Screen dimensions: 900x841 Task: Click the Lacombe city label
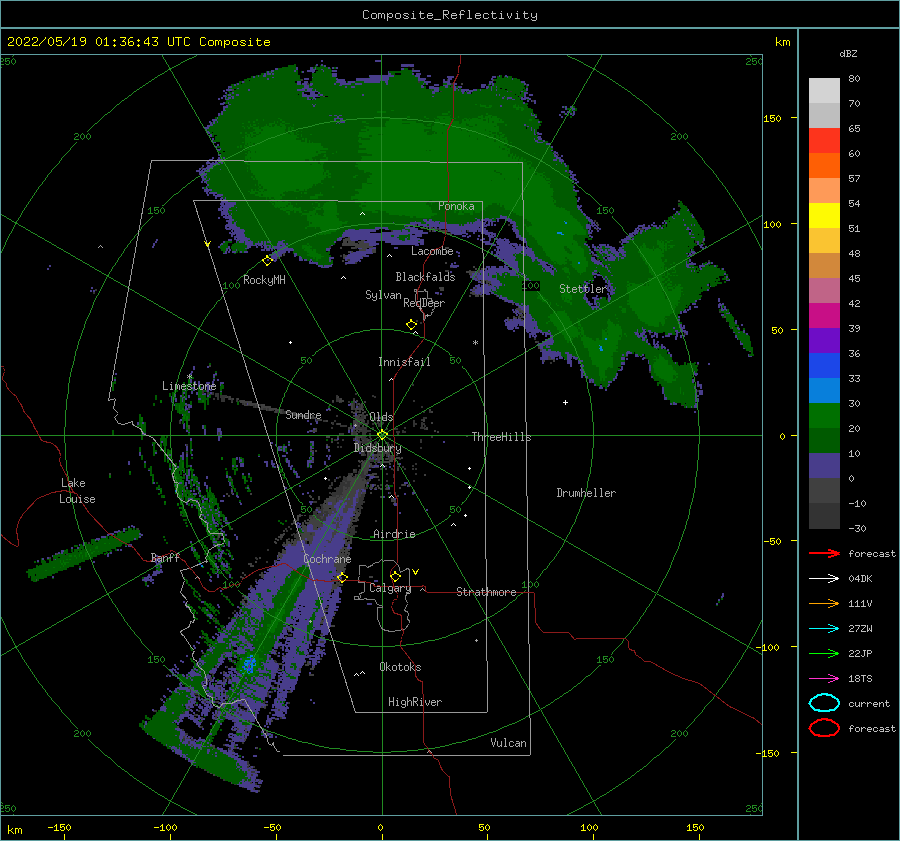[432, 251]
